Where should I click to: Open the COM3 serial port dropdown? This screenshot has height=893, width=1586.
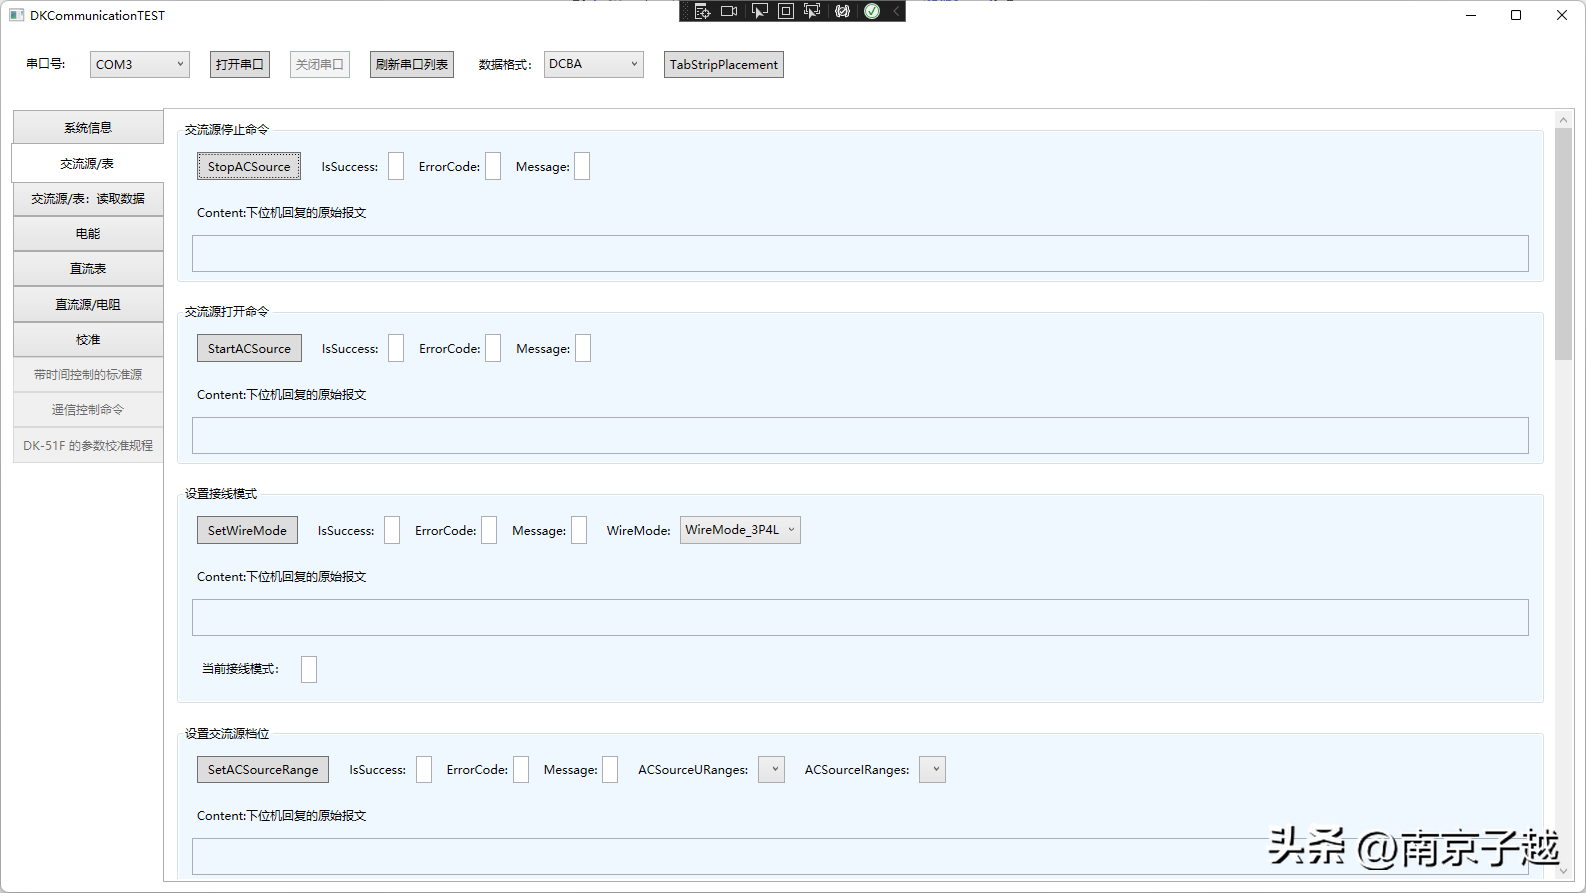140,64
